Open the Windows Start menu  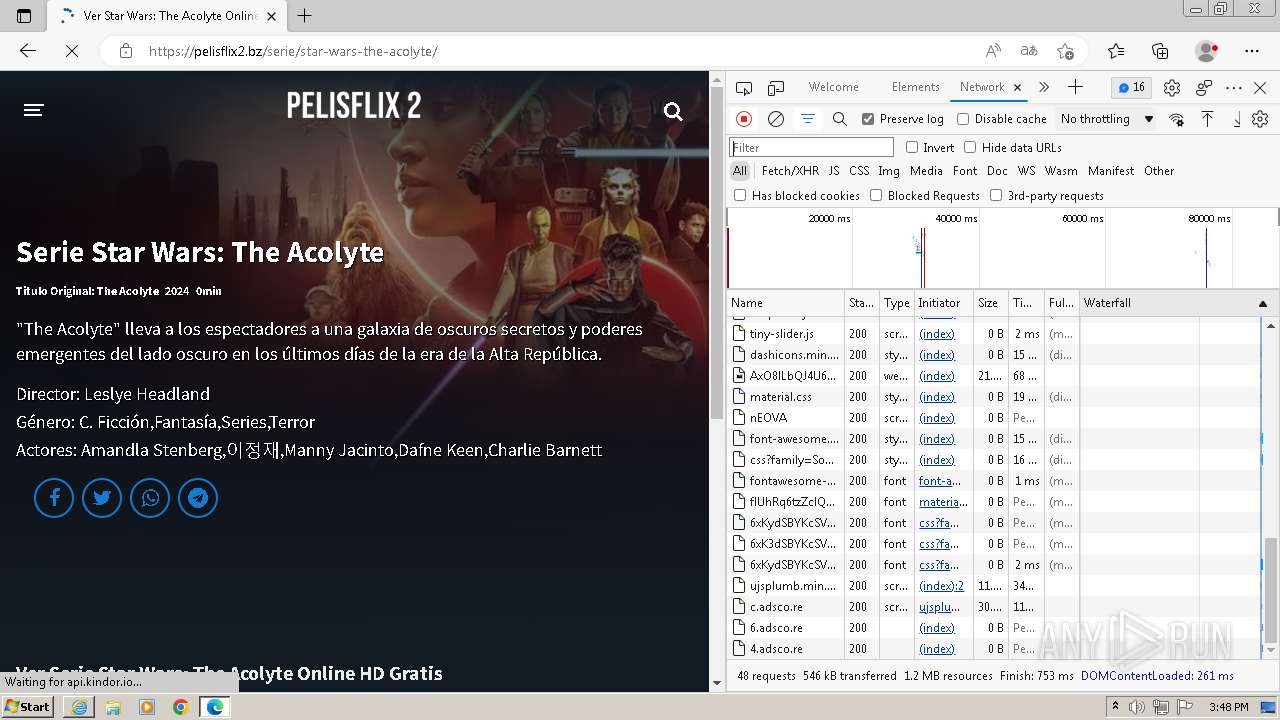27,707
